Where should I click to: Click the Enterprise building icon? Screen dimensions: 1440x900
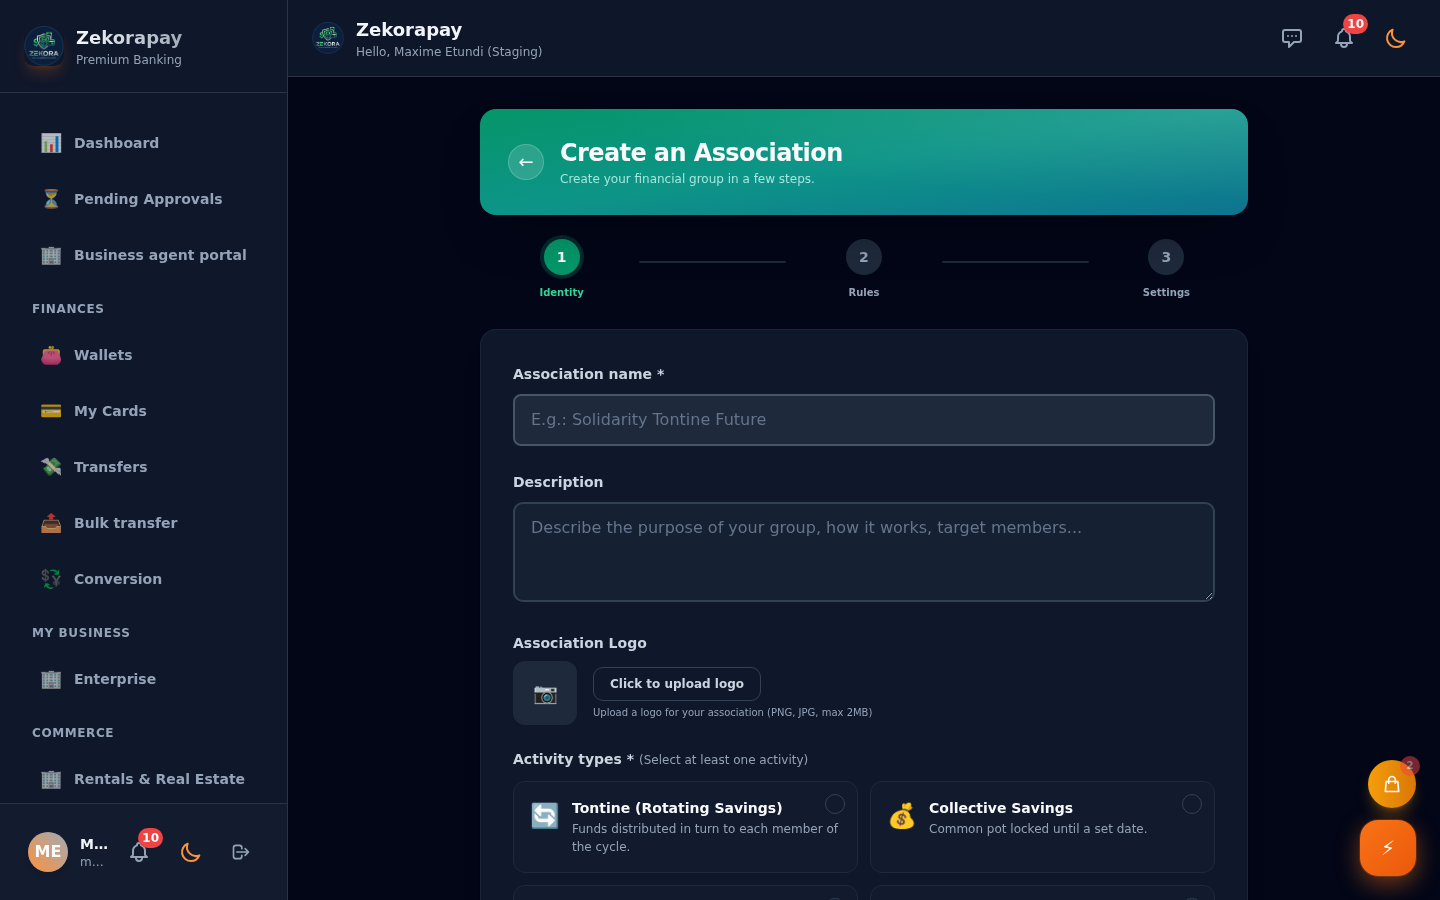click(x=51, y=679)
